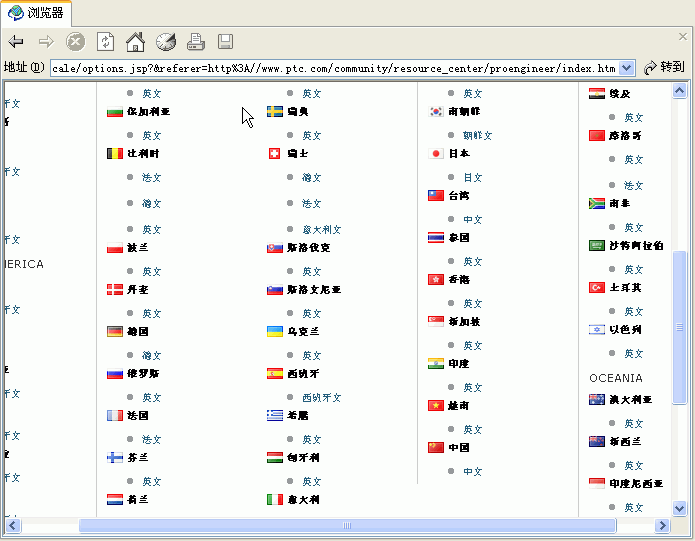Click the horizontal scrollbar thumb
The height and width of the screenshot is (541, 695).
[348, 526]
